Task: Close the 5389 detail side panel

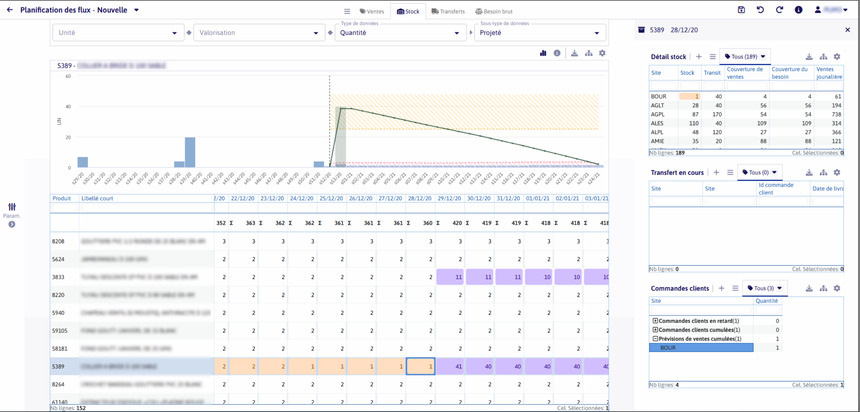Action: point(847,30)
